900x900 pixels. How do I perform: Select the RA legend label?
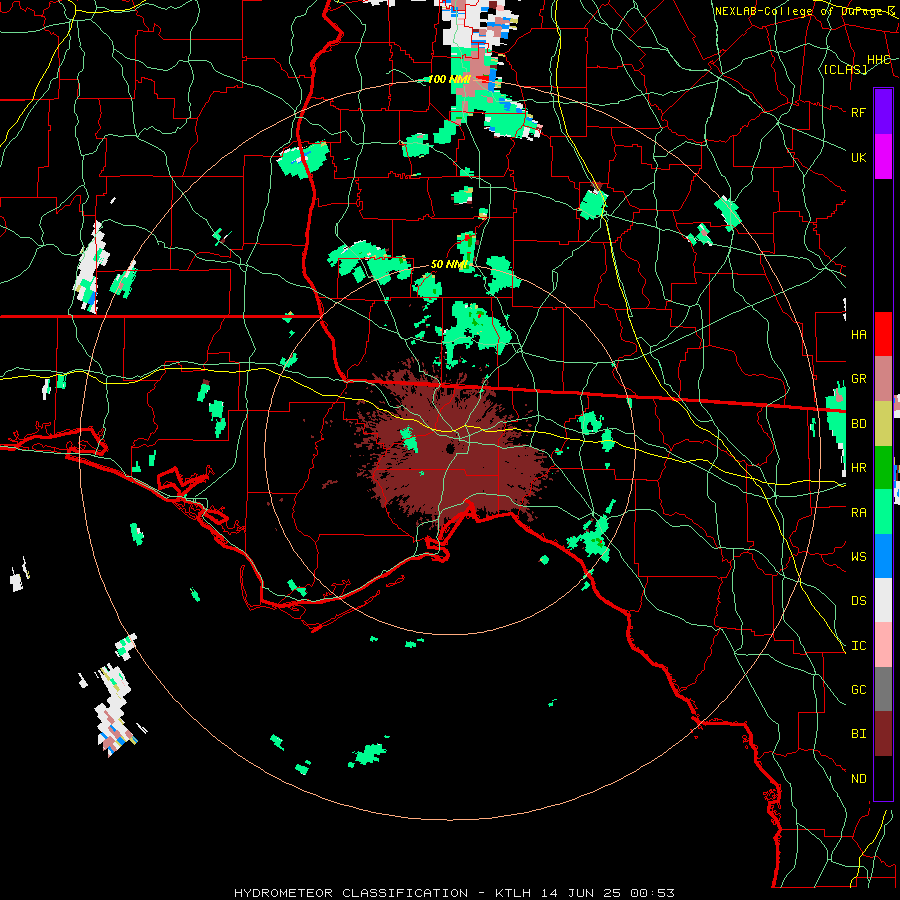[858, 512]
